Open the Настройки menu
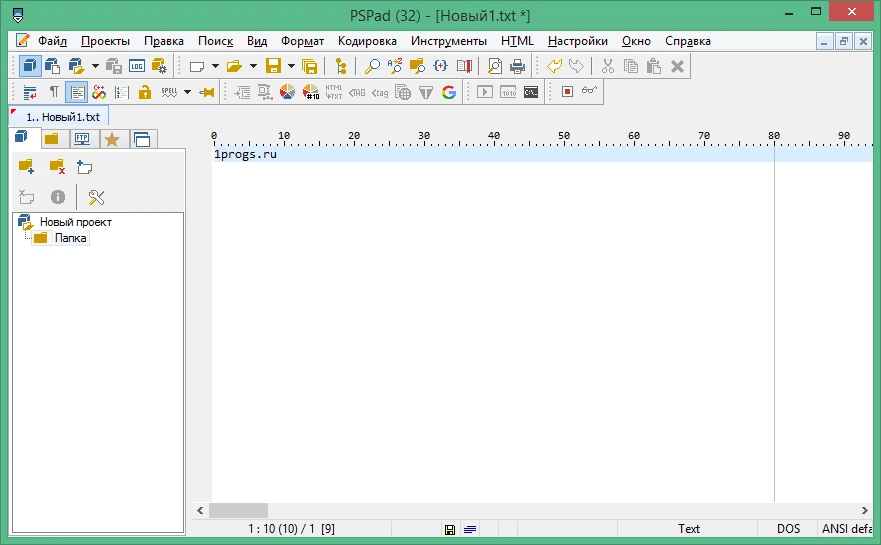The image size is (881, 545). click(578, 41)
